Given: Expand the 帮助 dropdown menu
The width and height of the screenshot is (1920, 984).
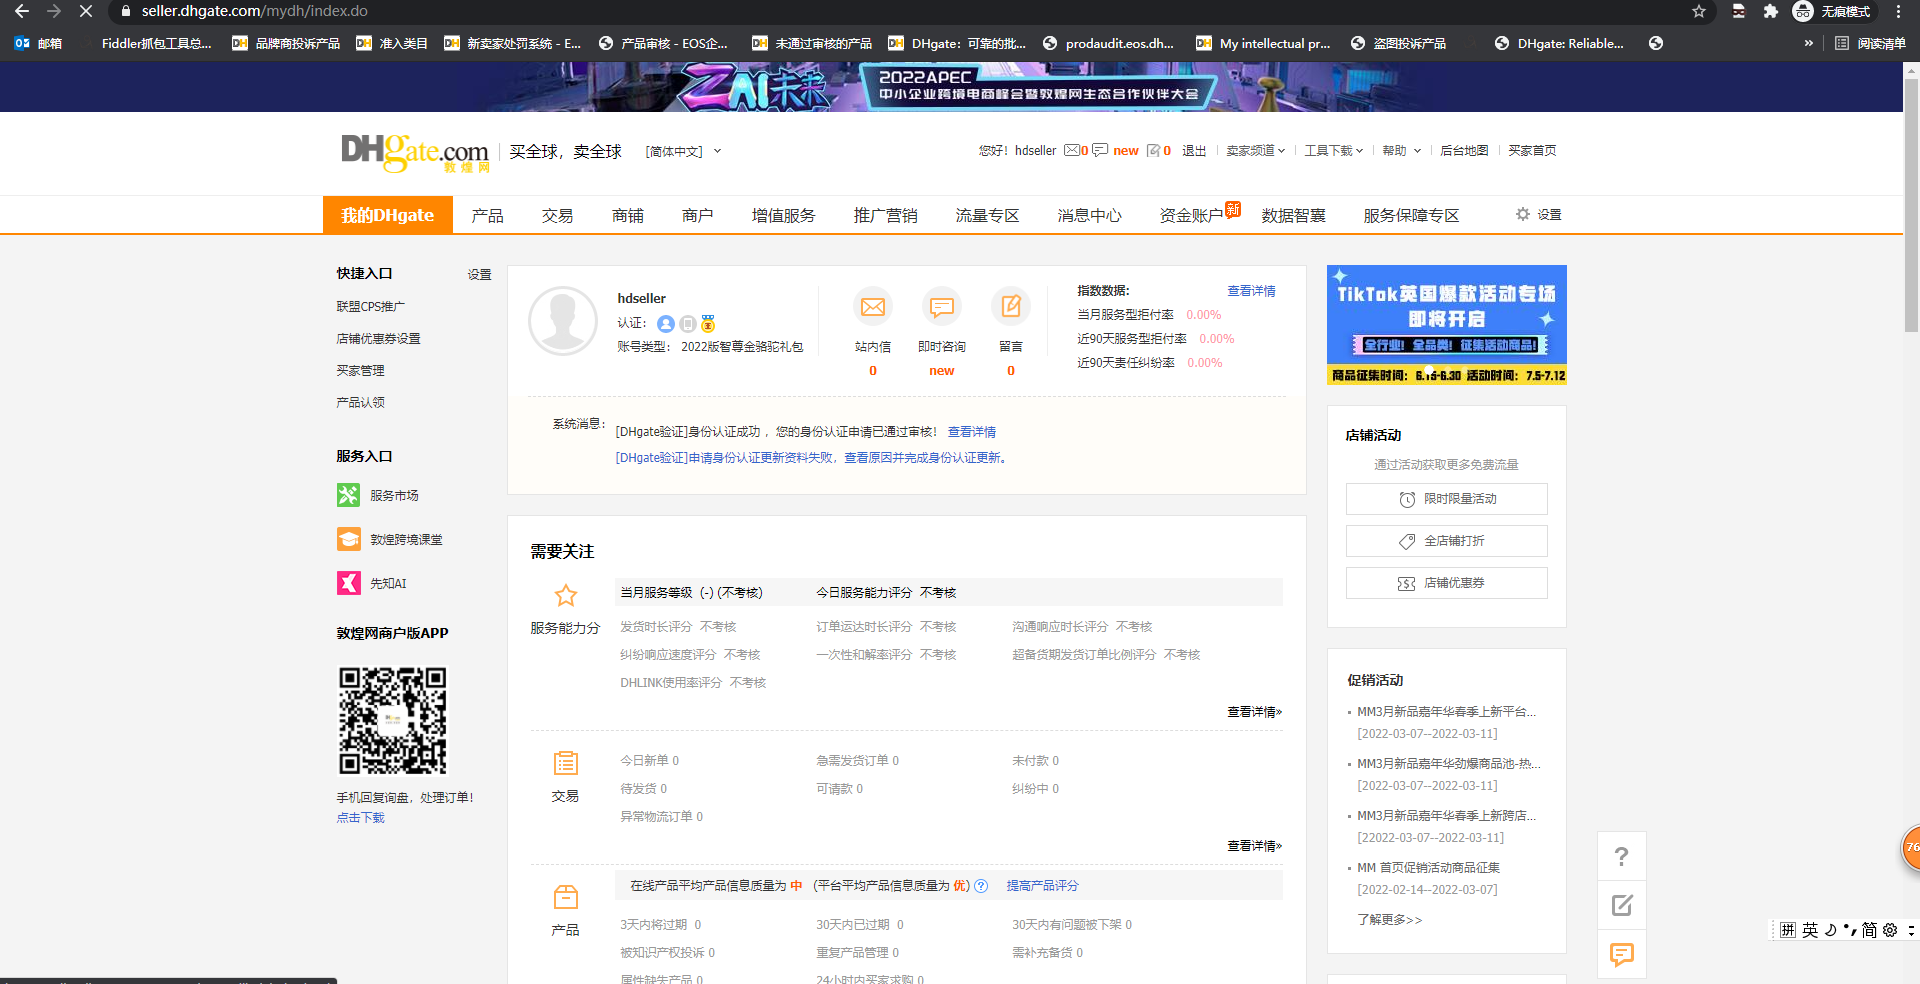Looking at the screenshot, I should pyautogui.click(x=1401, y=151).
